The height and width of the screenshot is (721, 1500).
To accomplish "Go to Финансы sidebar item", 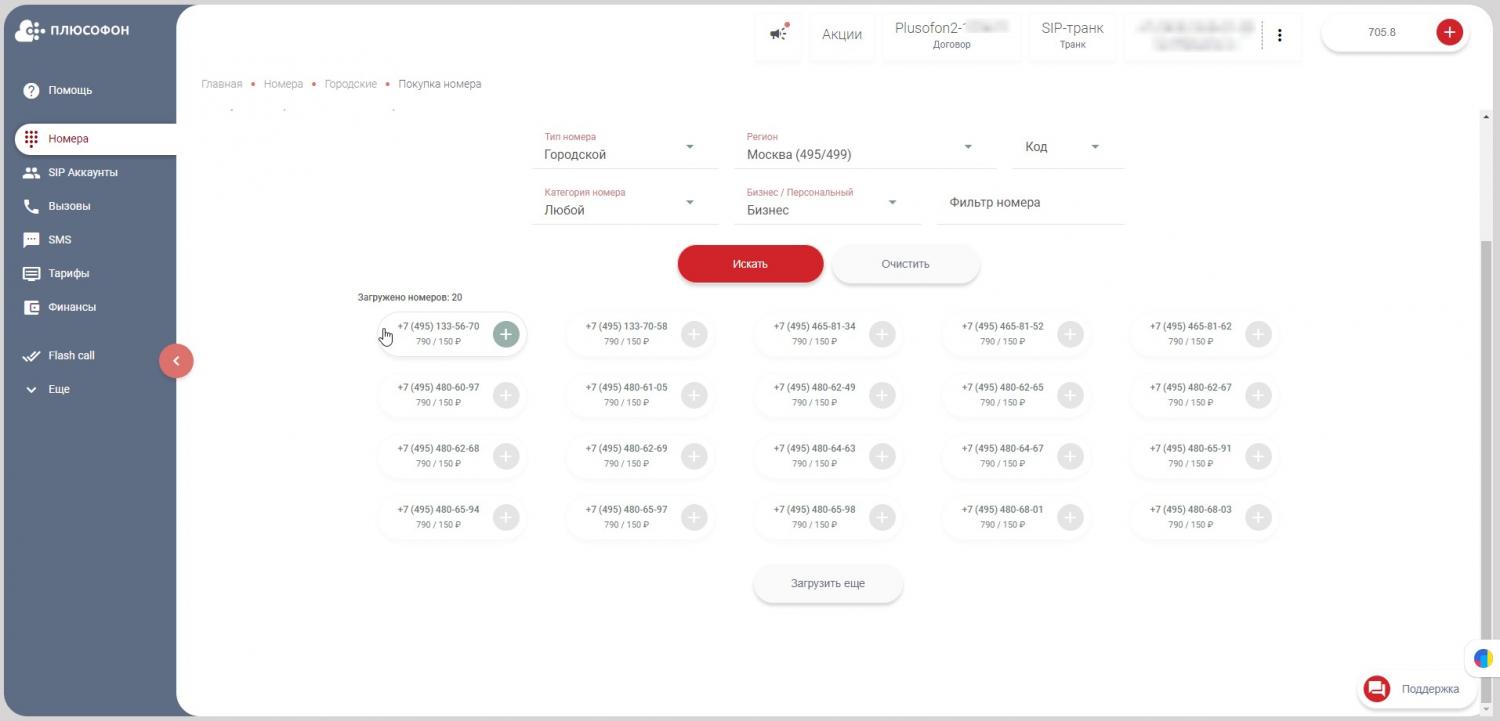I will [x=72, y=307].
